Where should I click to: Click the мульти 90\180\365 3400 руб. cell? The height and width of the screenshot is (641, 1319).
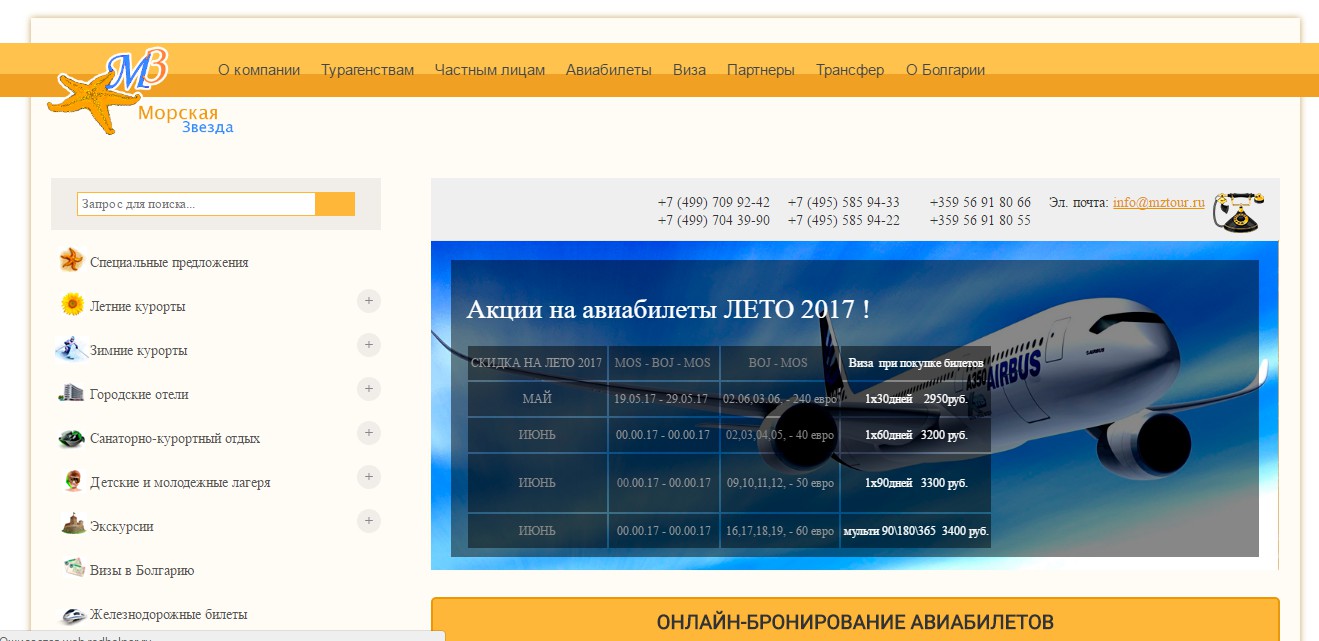click(916, 531)
